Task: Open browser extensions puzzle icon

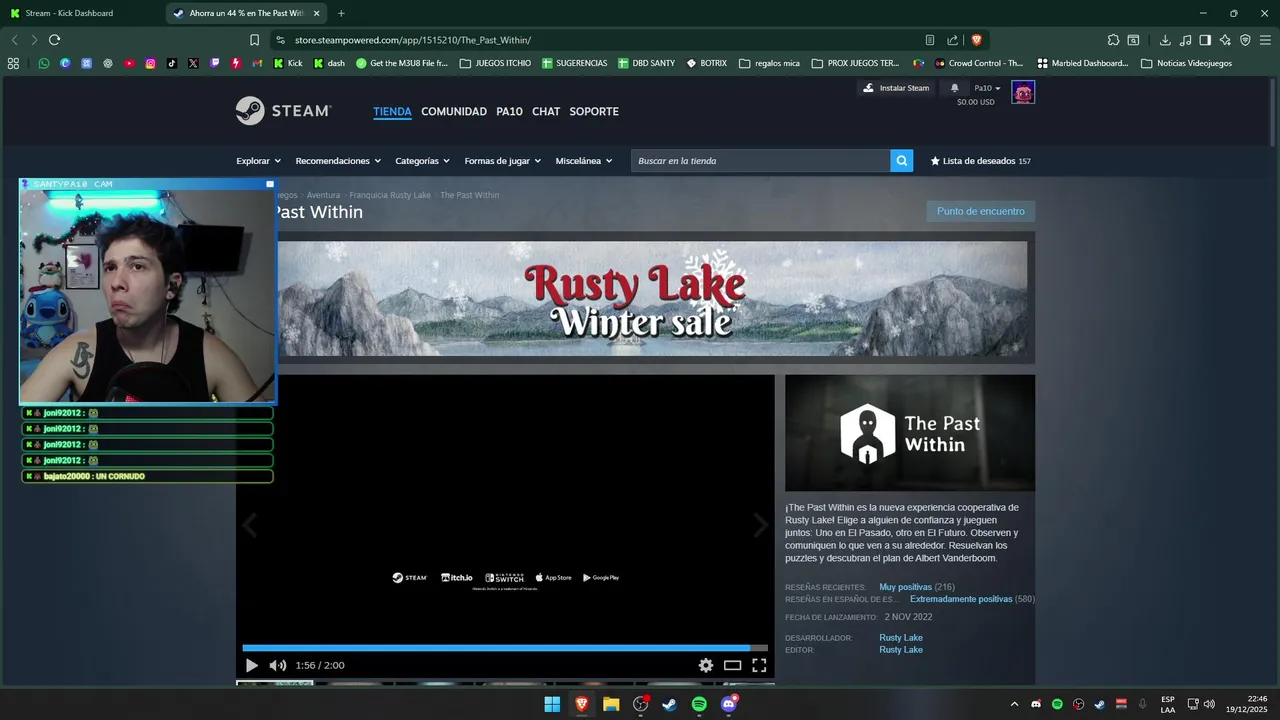Action: 1113,40
